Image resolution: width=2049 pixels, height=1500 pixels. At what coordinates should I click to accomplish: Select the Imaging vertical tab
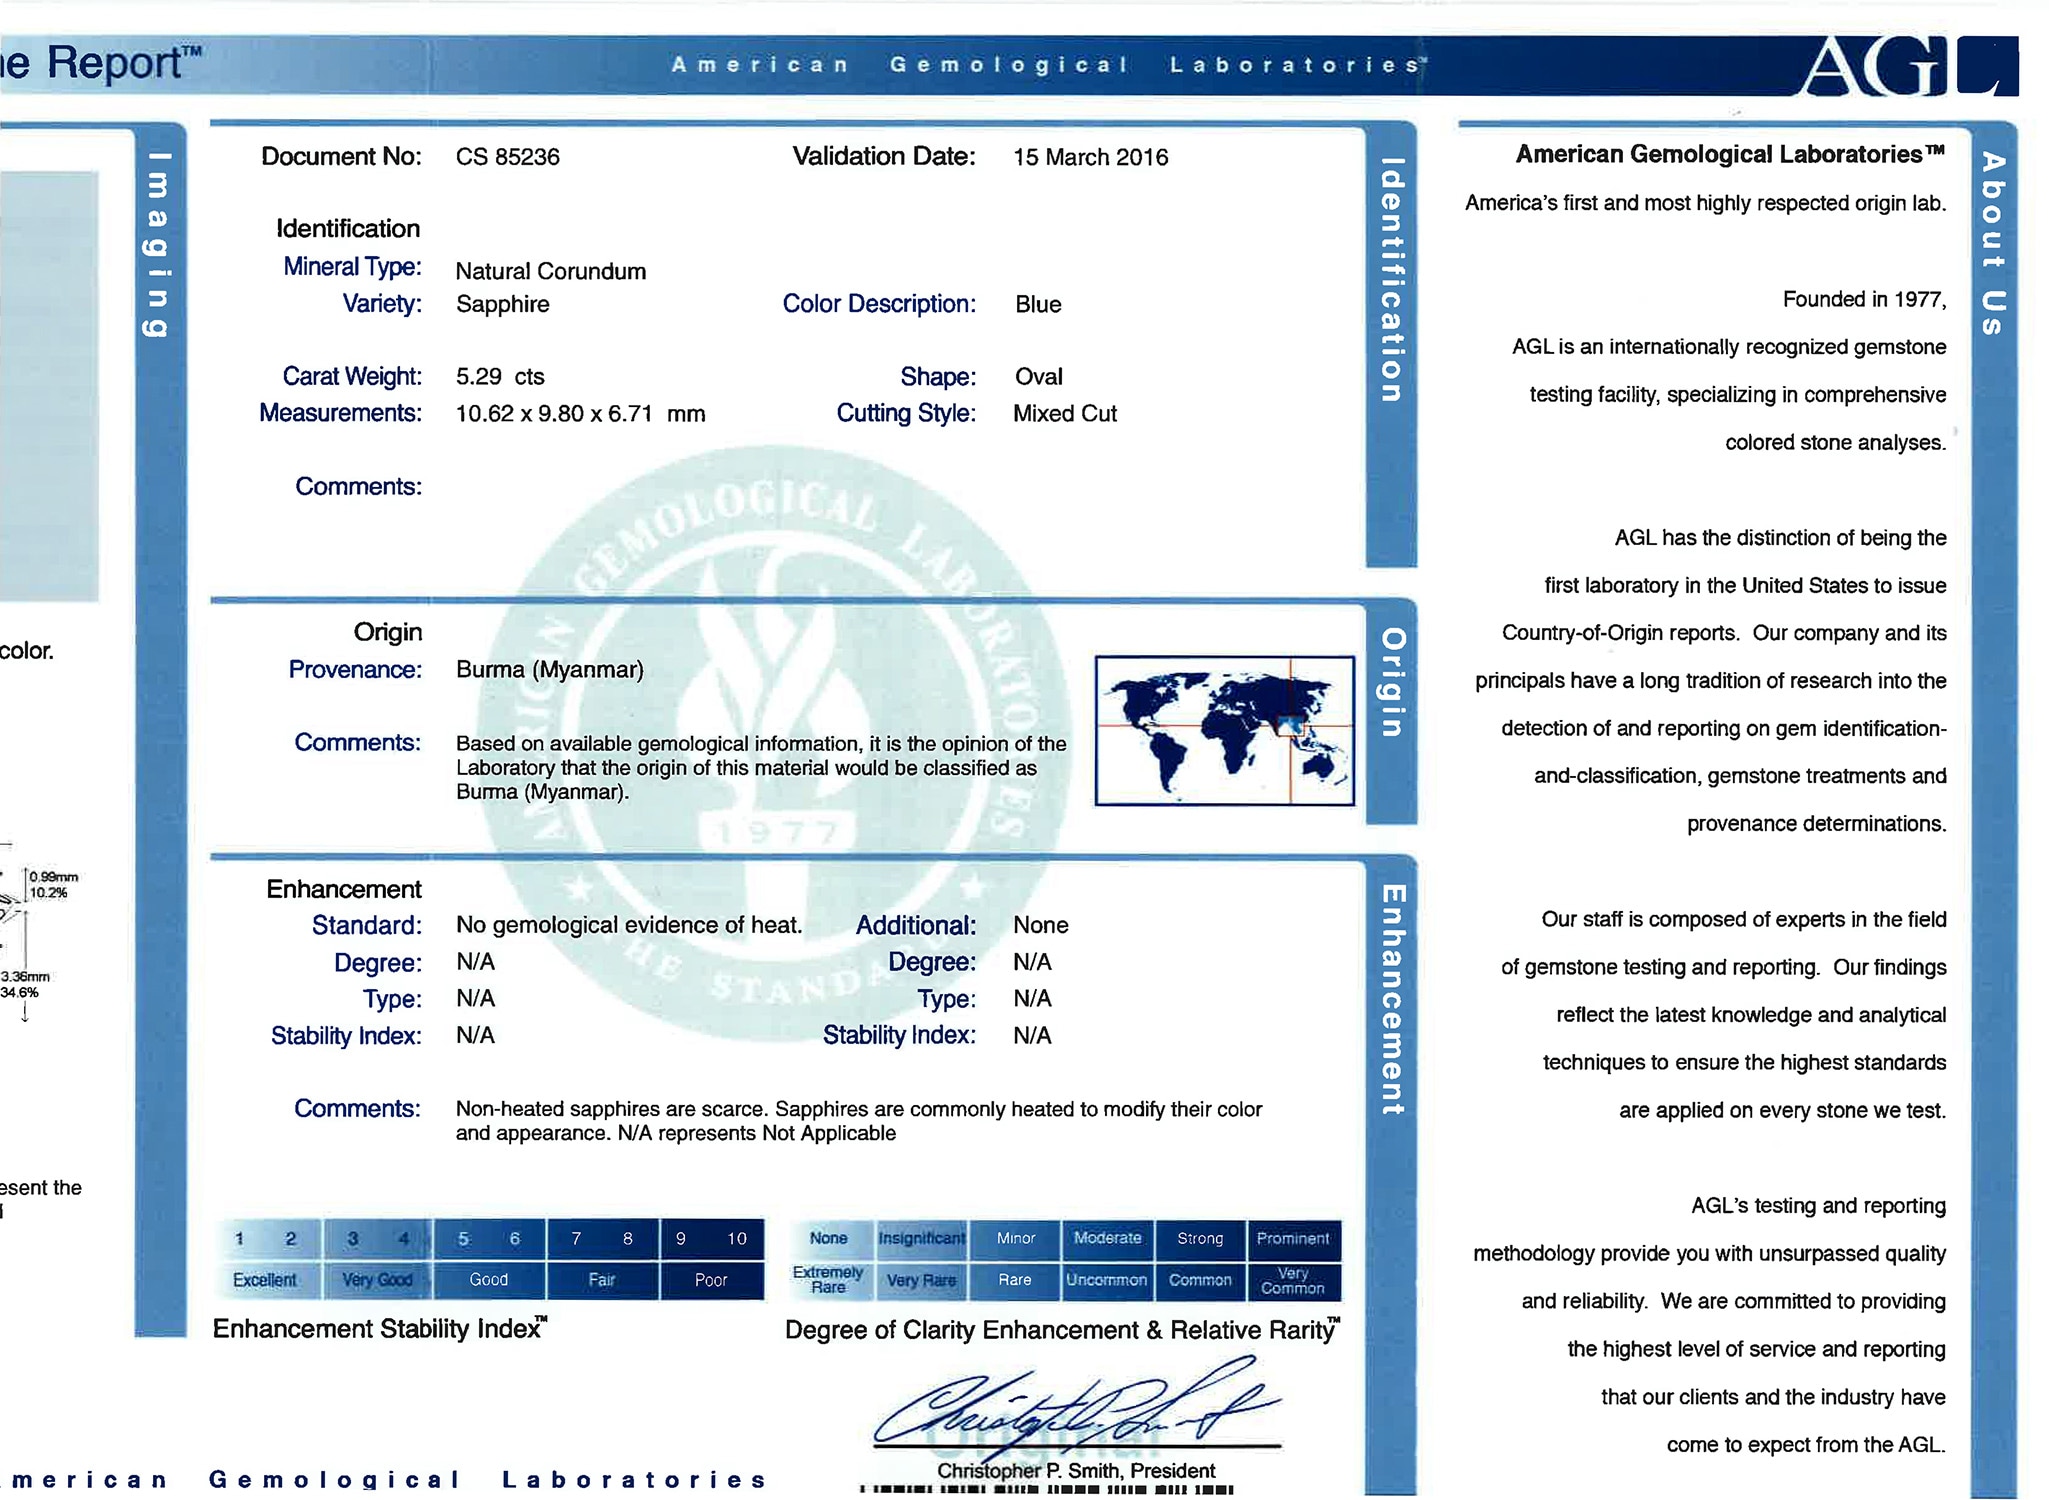click(x=158, y=243)
